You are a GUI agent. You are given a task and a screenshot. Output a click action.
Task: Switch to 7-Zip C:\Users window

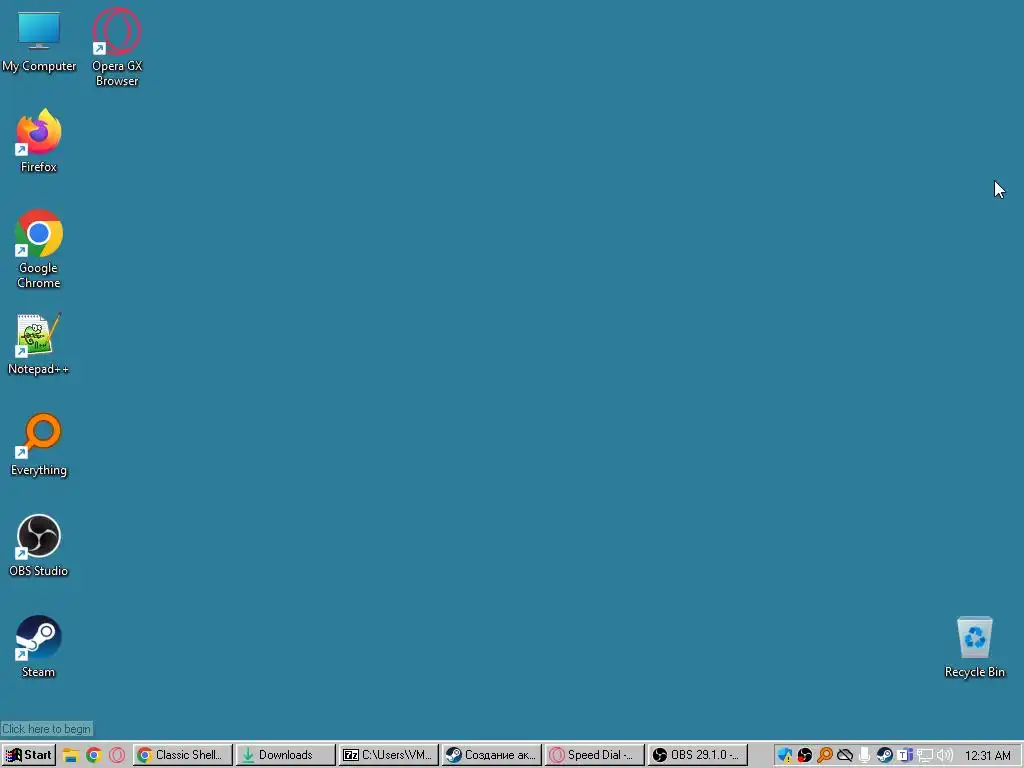pyautogui.click(x=389, y=755)
